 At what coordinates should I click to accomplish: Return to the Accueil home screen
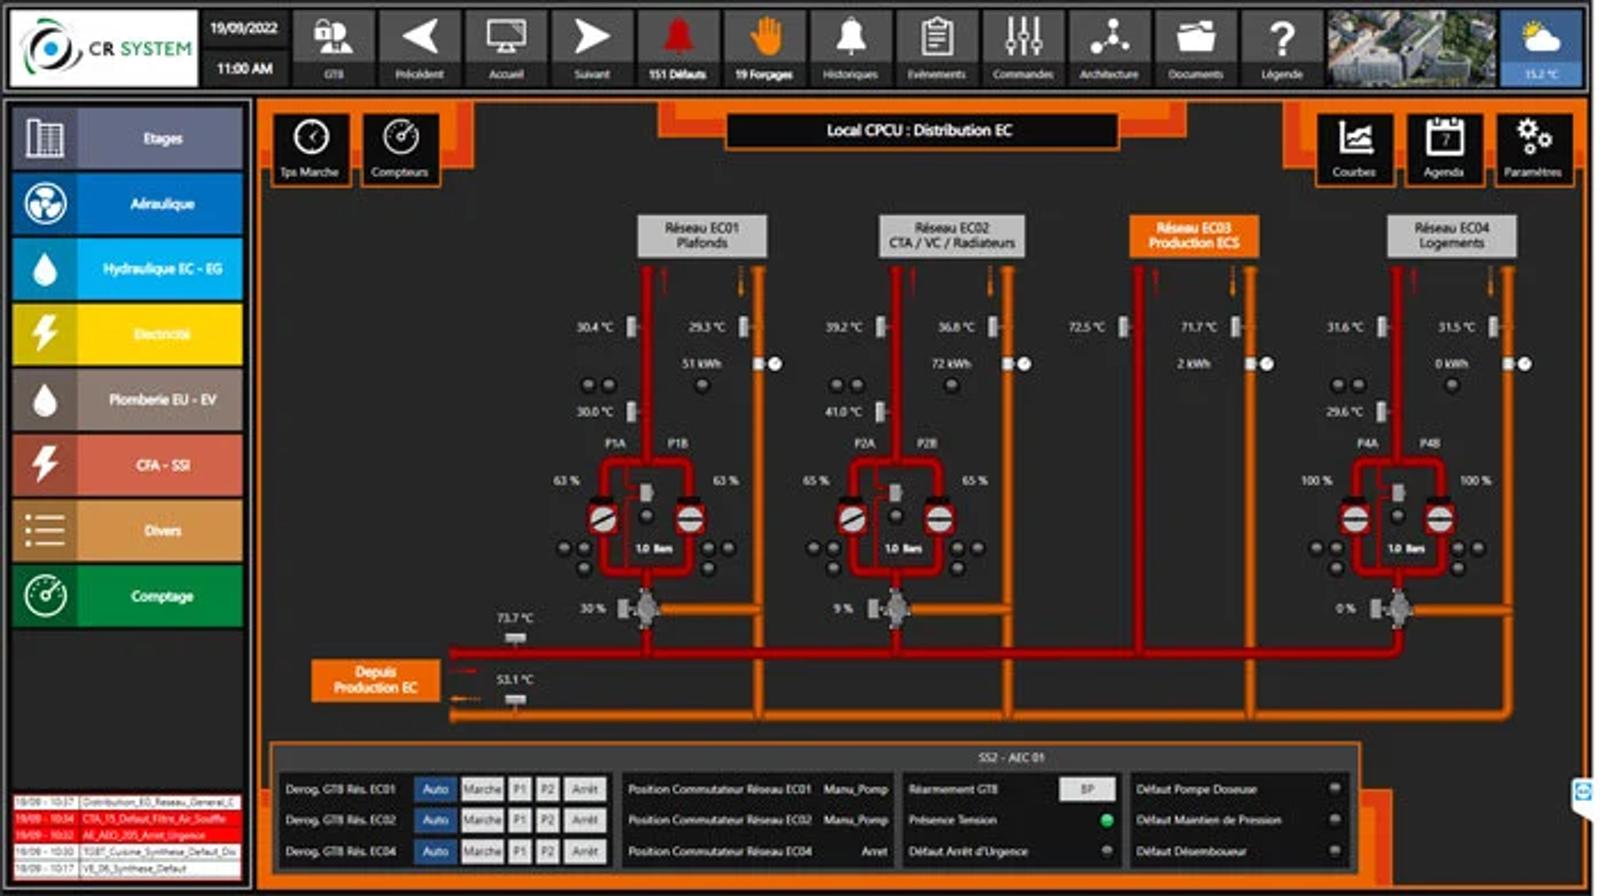point(506,47)
